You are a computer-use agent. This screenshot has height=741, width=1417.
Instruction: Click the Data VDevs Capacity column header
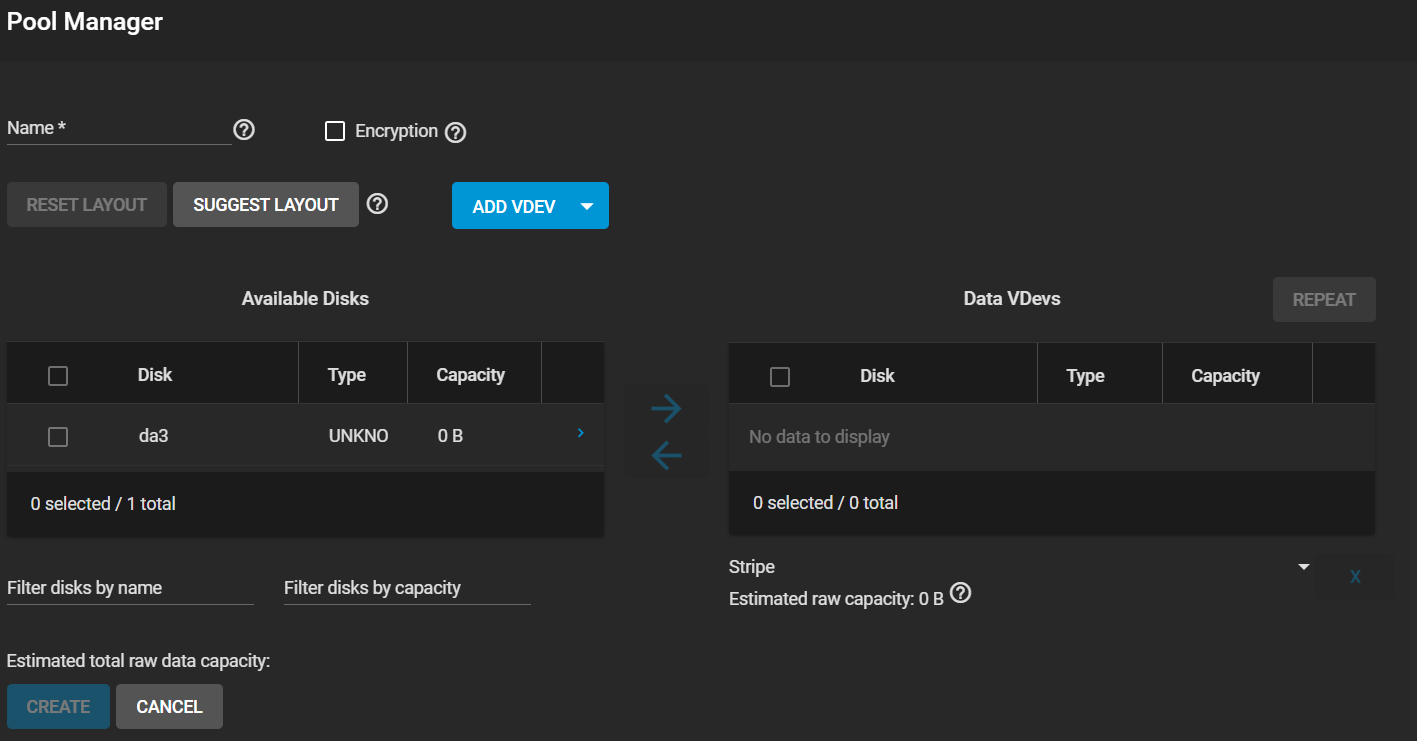pos(1225,376)
